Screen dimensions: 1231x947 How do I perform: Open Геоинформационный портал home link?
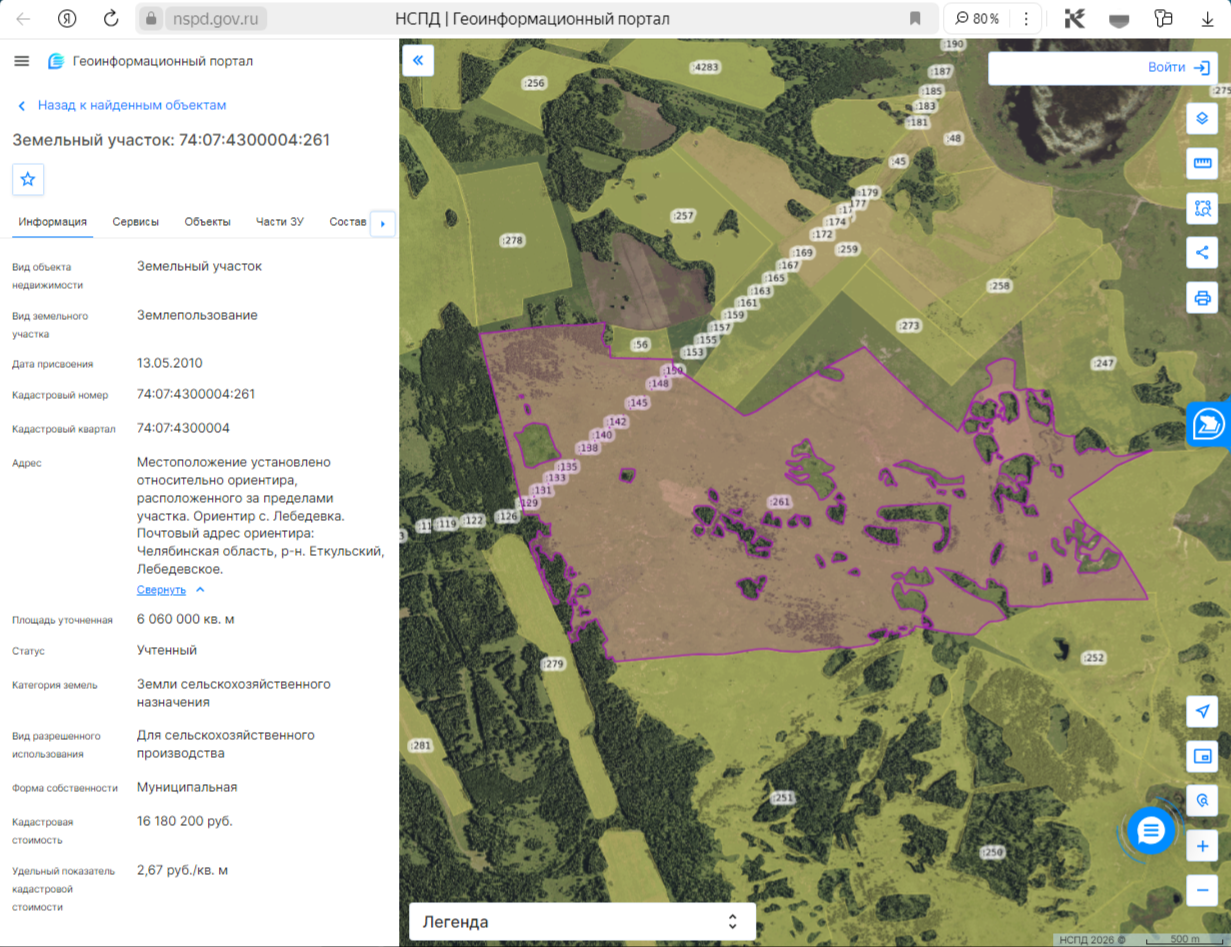[151, 61]
